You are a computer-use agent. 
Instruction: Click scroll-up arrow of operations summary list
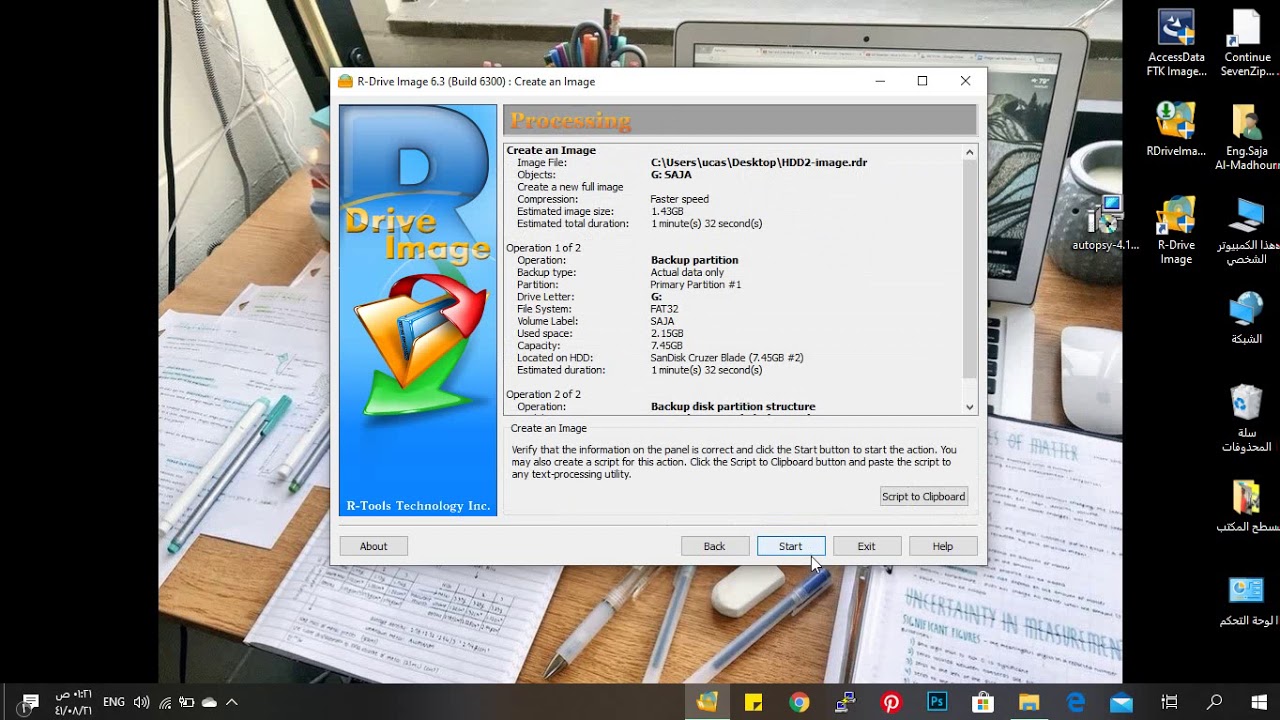pos(969,152)
